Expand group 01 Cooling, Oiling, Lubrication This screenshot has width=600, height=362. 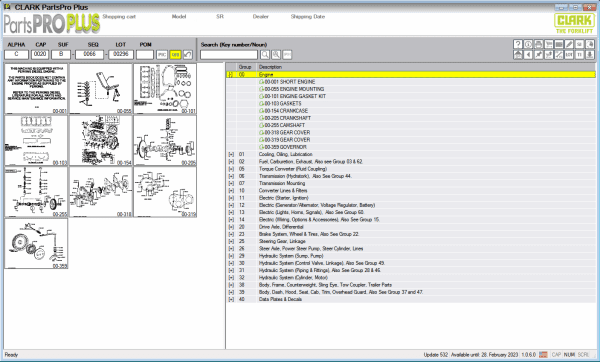pyautogui.click(x=231, y=154)
